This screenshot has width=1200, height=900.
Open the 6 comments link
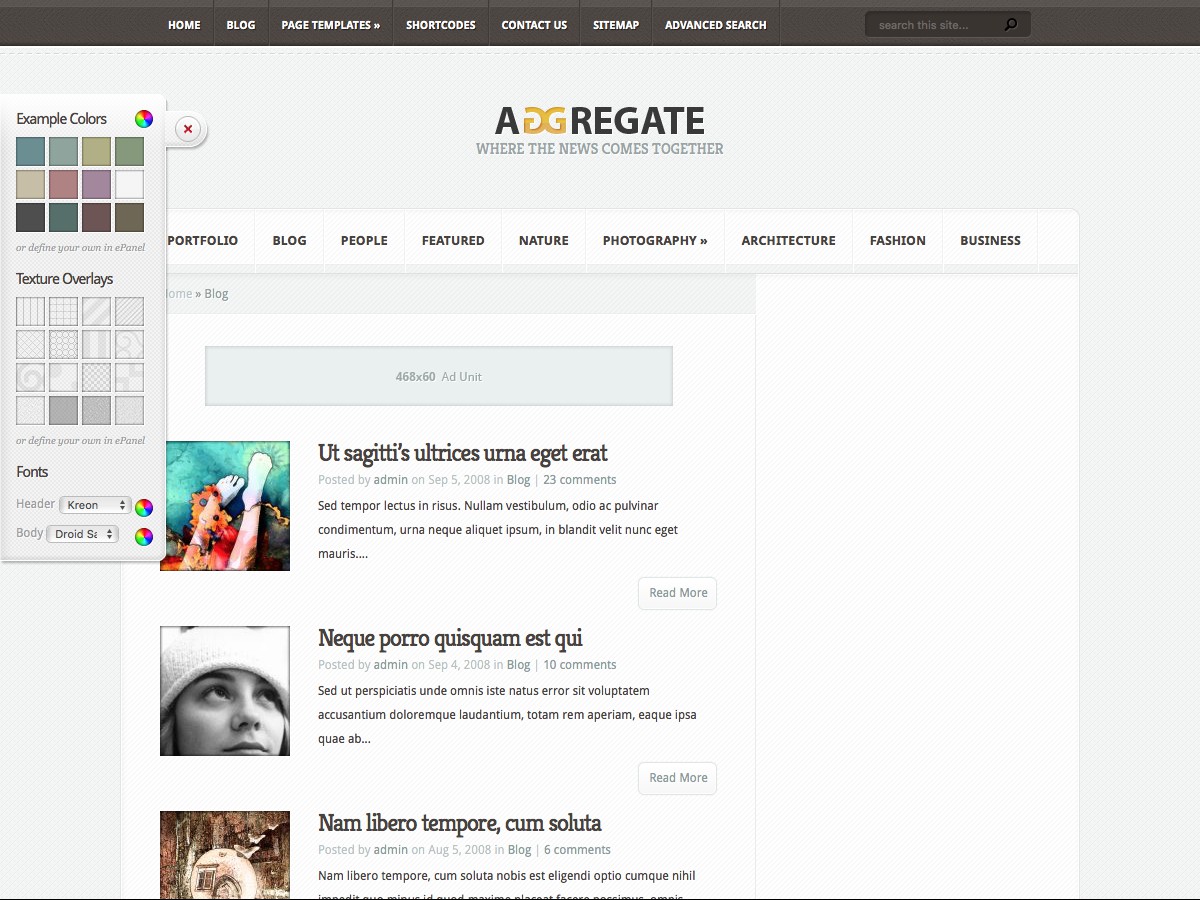[577, 850]
